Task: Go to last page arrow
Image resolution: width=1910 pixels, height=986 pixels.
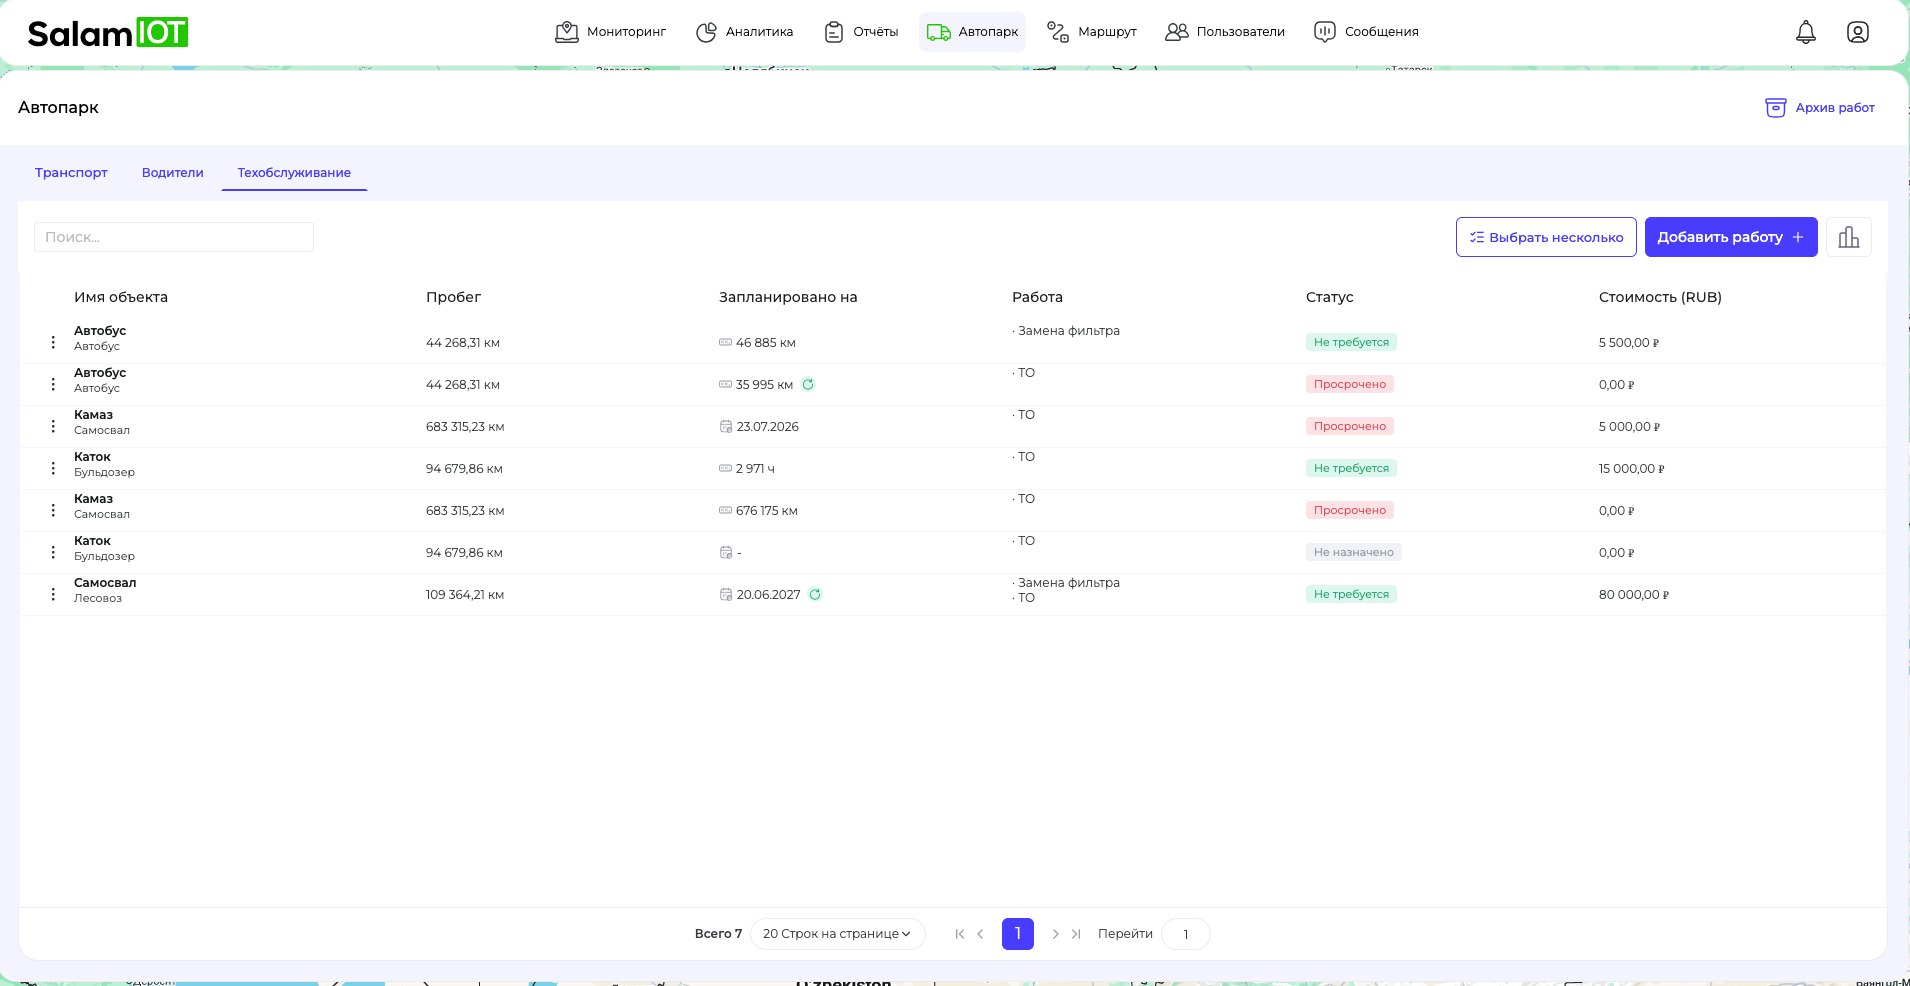Action: pyautogui.click(x=1076, y=934)
